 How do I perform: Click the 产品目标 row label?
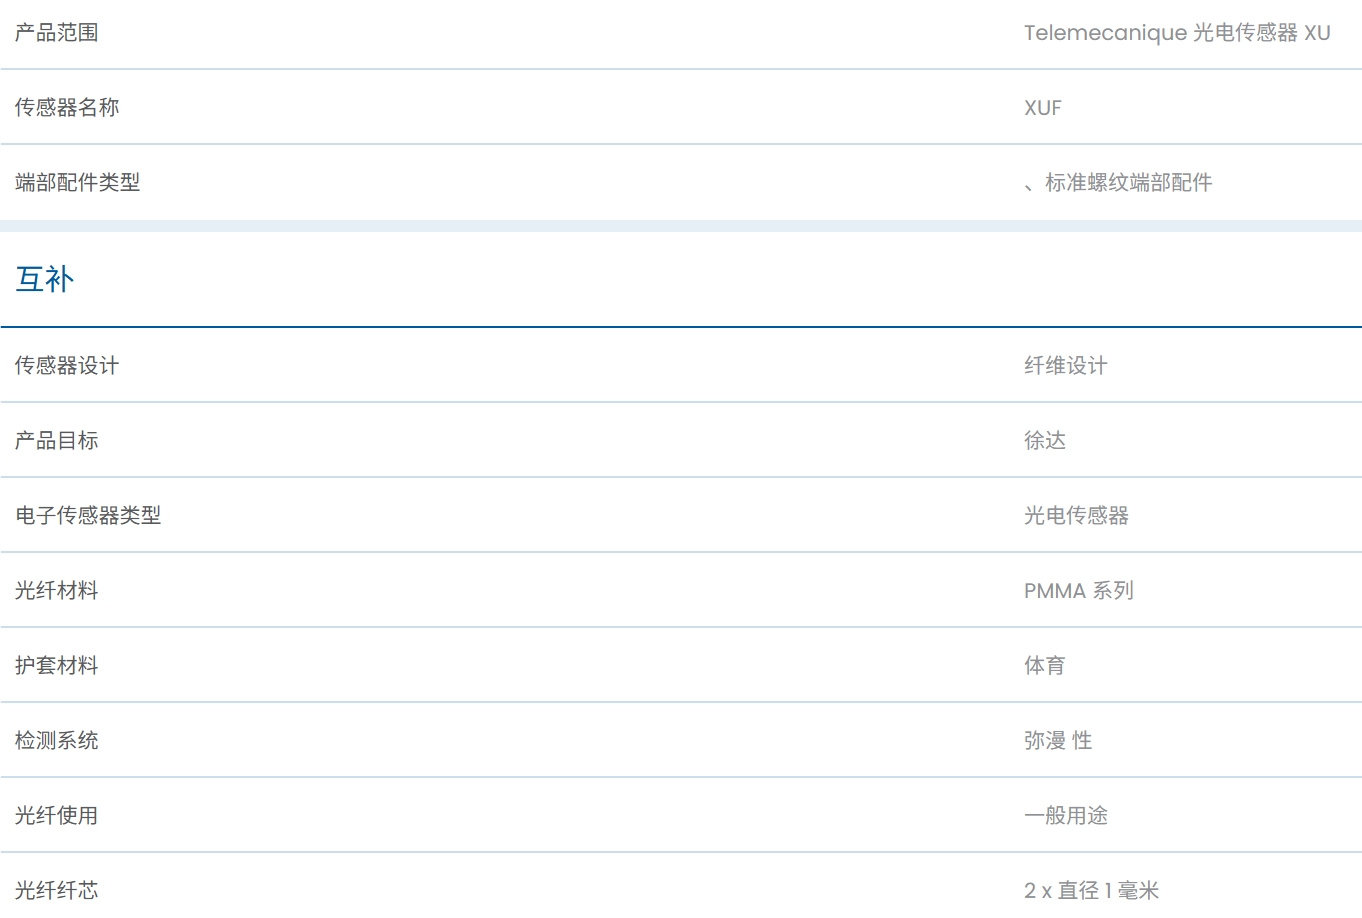click(x=57, y=441)
